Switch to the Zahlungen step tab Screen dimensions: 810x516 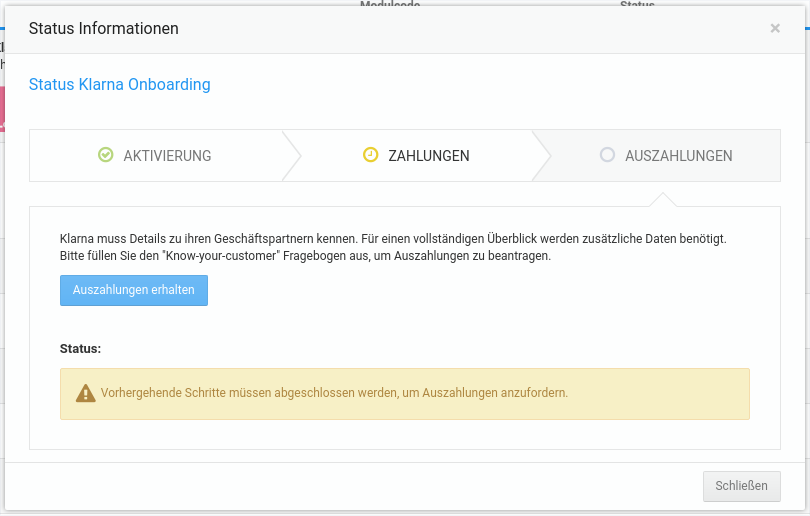point(416,155)
